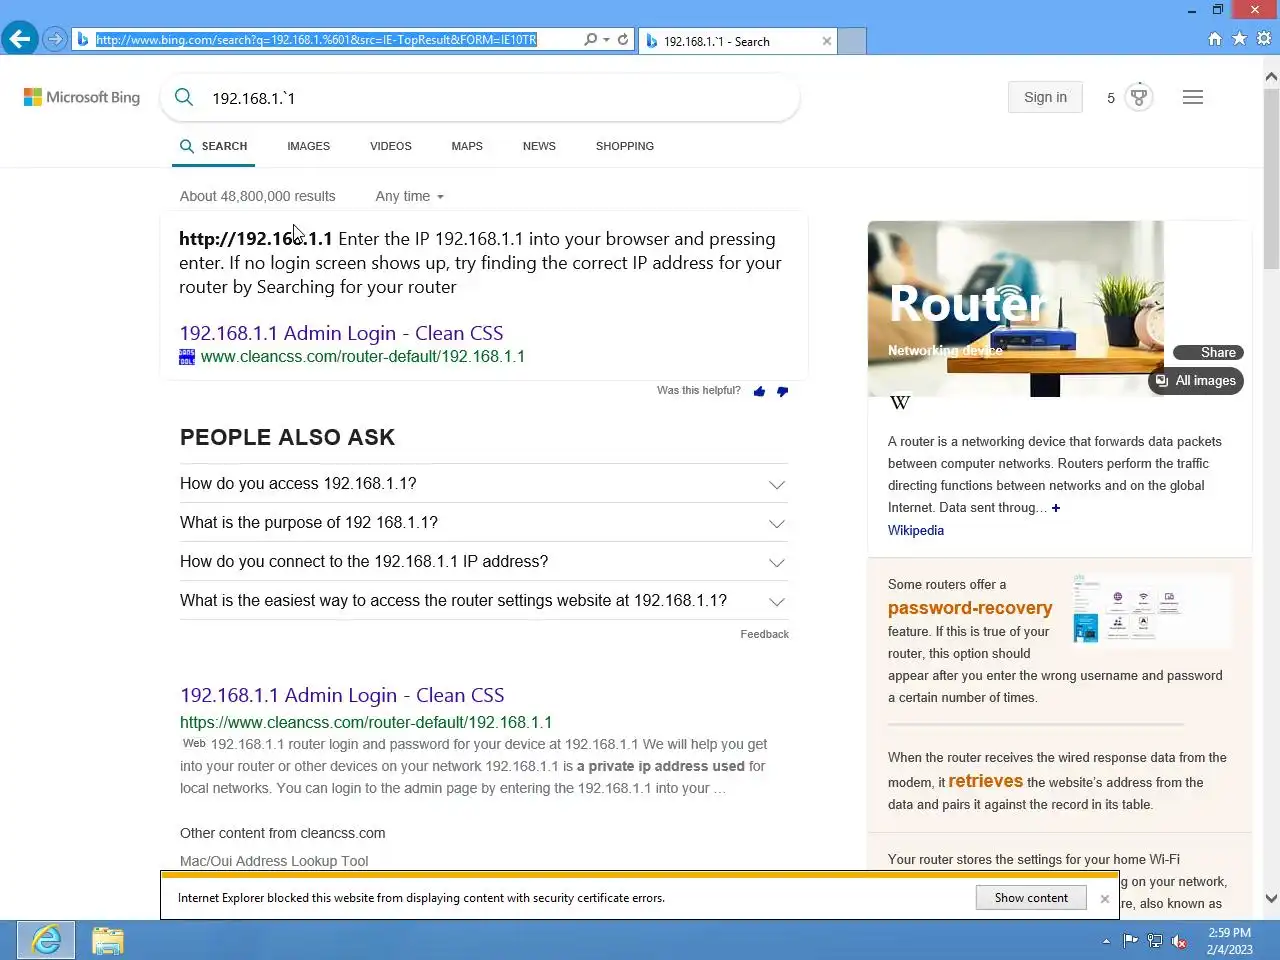
Task: Click the 'About 48,800,000 results' text
Action: coord(257,196)
